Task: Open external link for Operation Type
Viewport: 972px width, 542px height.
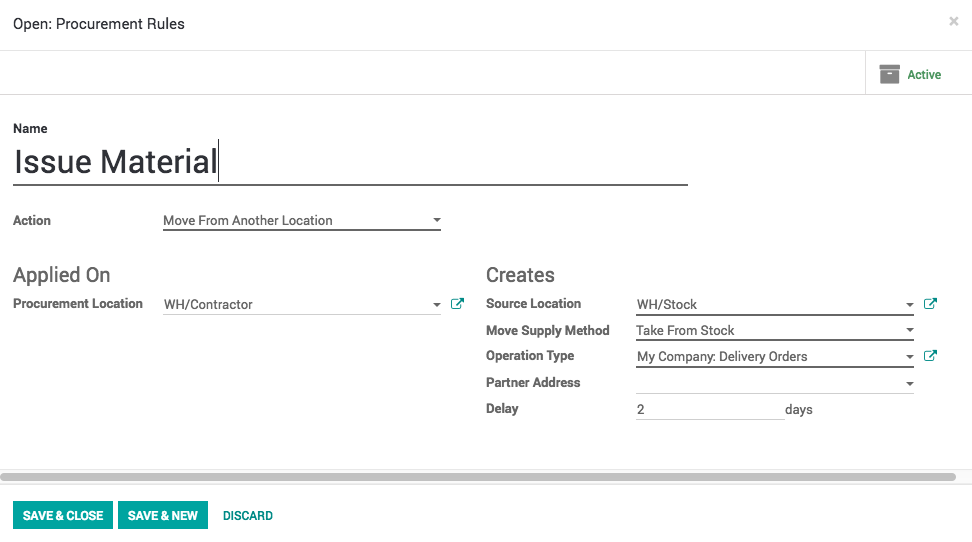Action: (x=930, y=356)
